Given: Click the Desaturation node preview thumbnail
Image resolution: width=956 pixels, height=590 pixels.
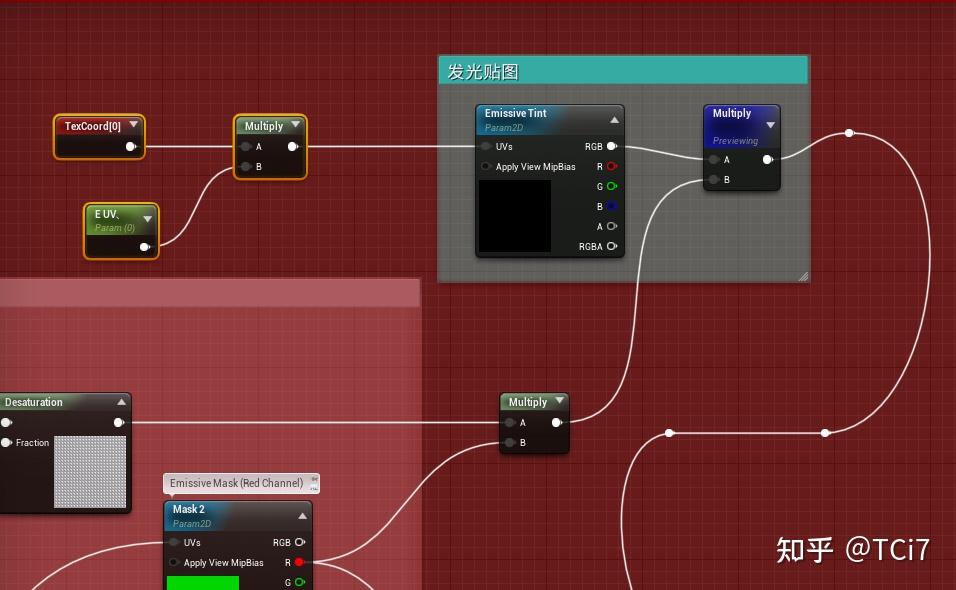Looking at the screenshot, I should click(x=90, y=472).
